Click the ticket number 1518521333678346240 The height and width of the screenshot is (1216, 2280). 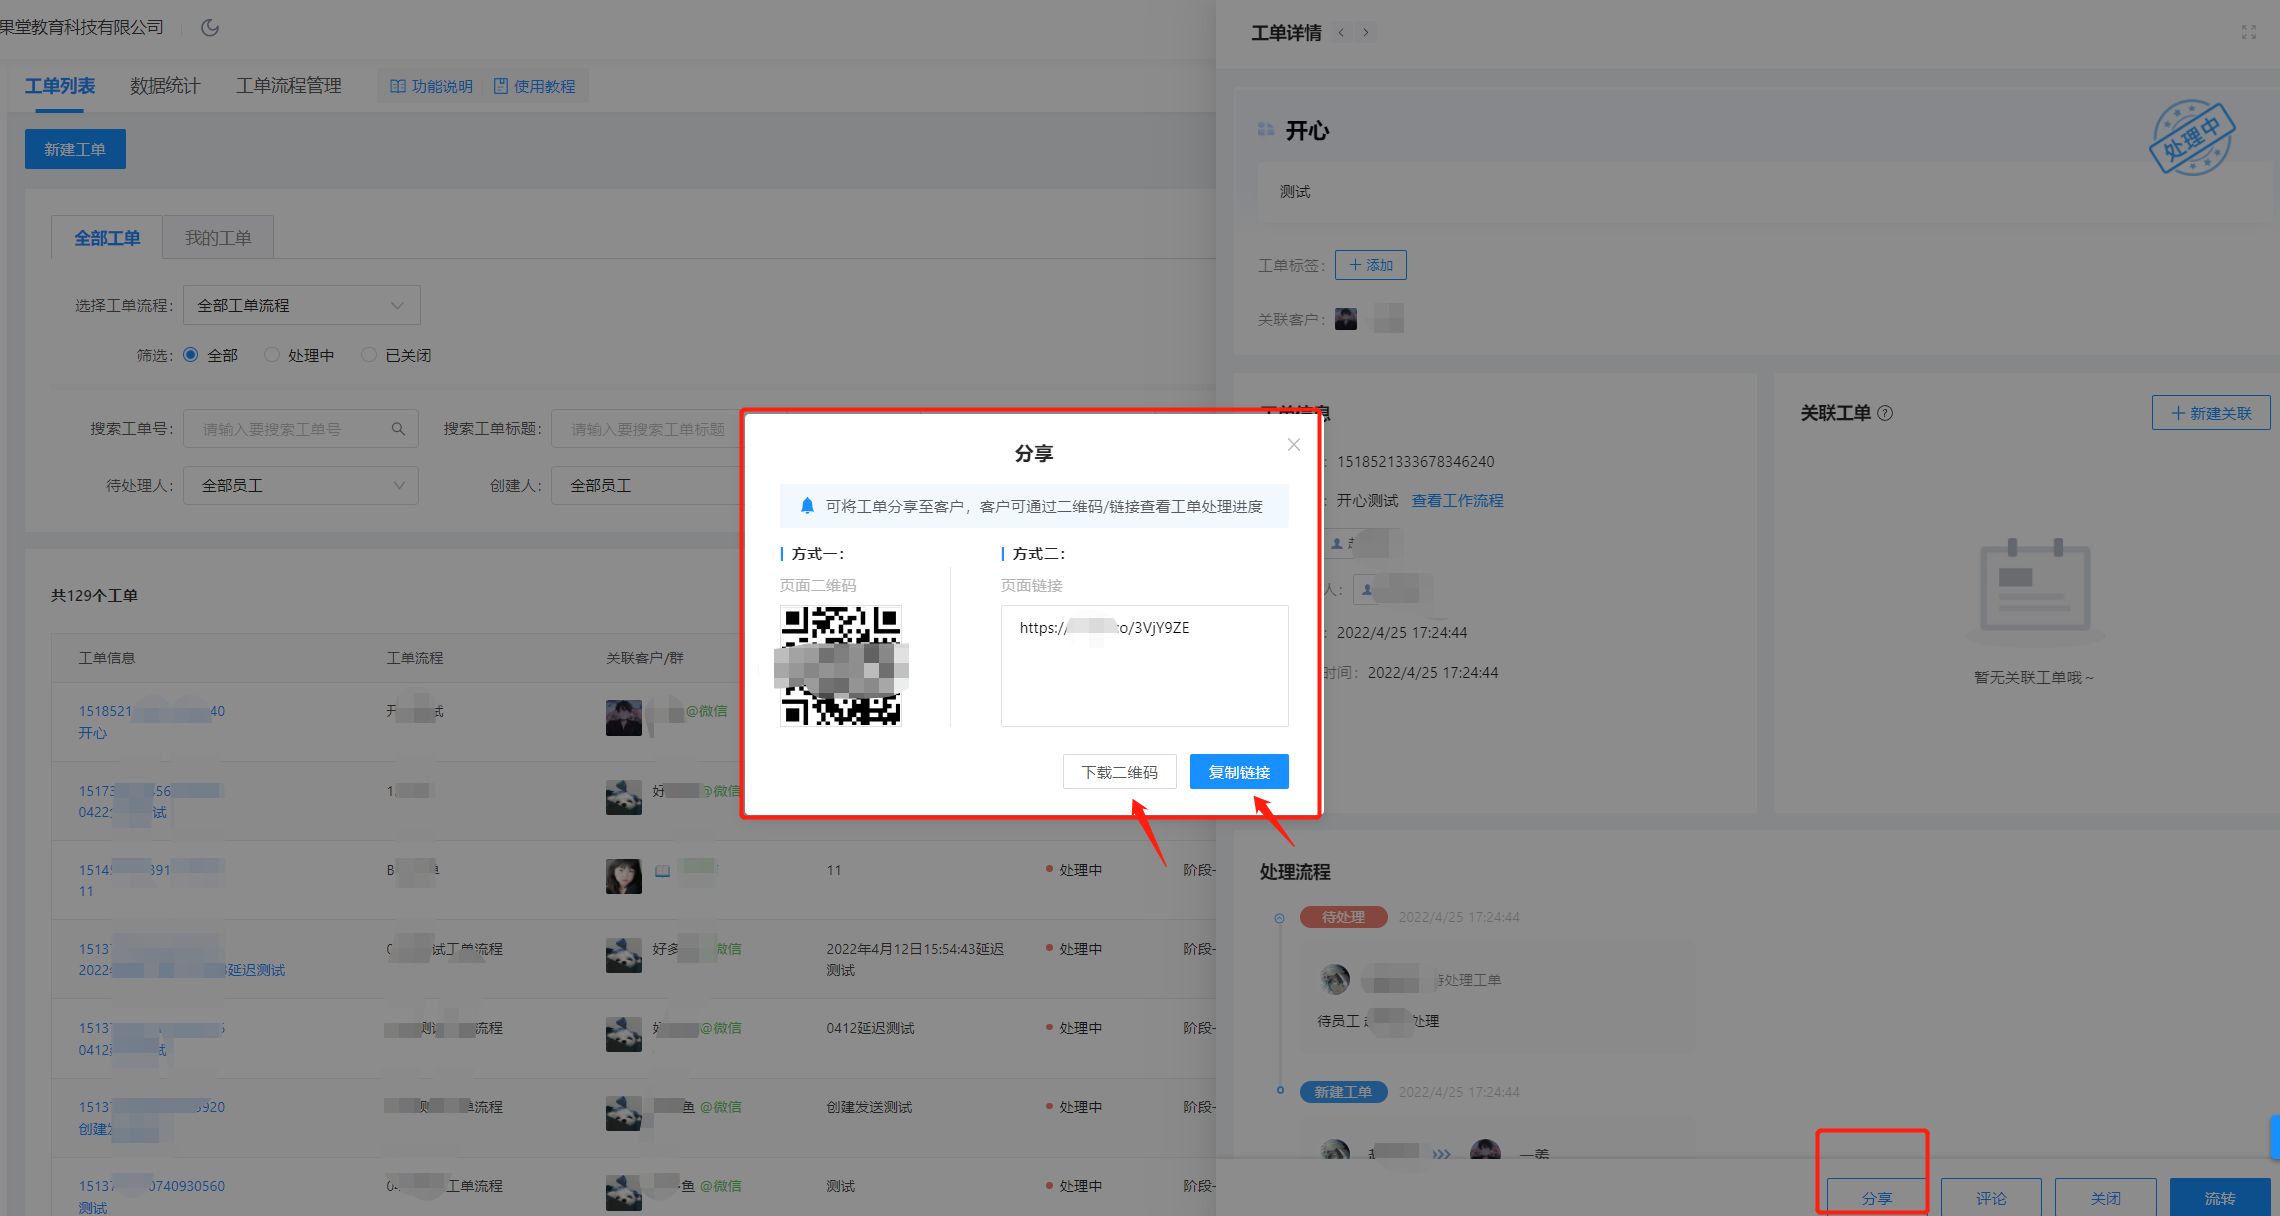[x=1415, y=461]
